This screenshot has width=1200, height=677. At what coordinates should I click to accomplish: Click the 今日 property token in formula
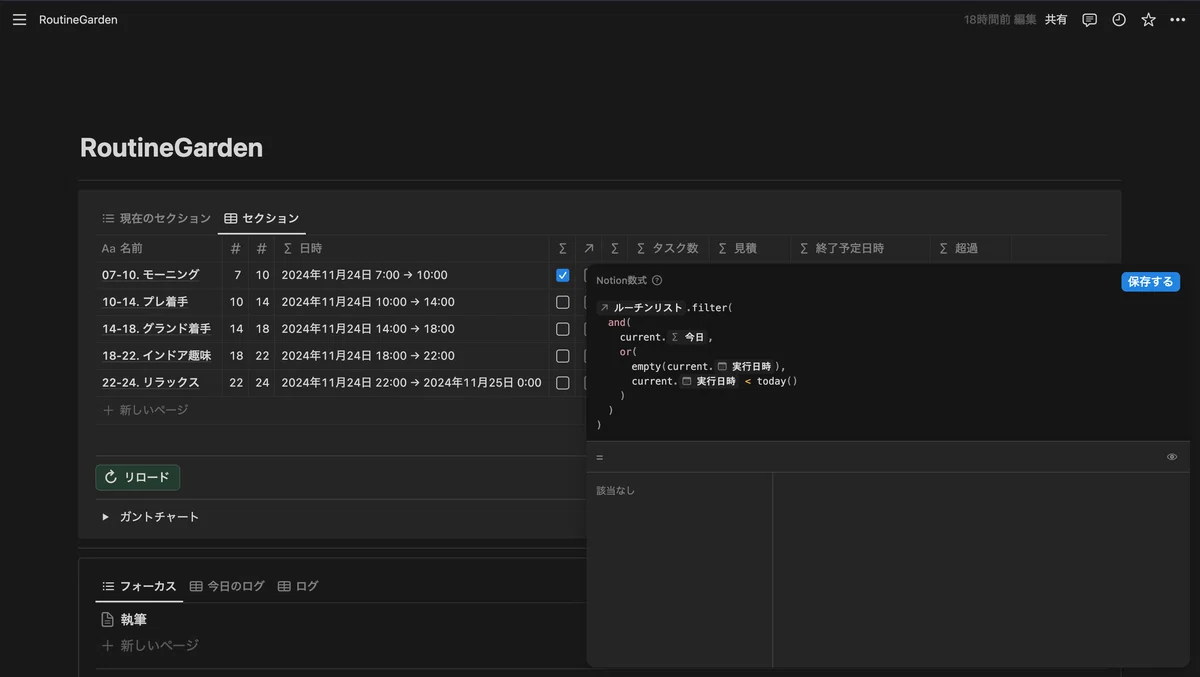coord(689,337)
